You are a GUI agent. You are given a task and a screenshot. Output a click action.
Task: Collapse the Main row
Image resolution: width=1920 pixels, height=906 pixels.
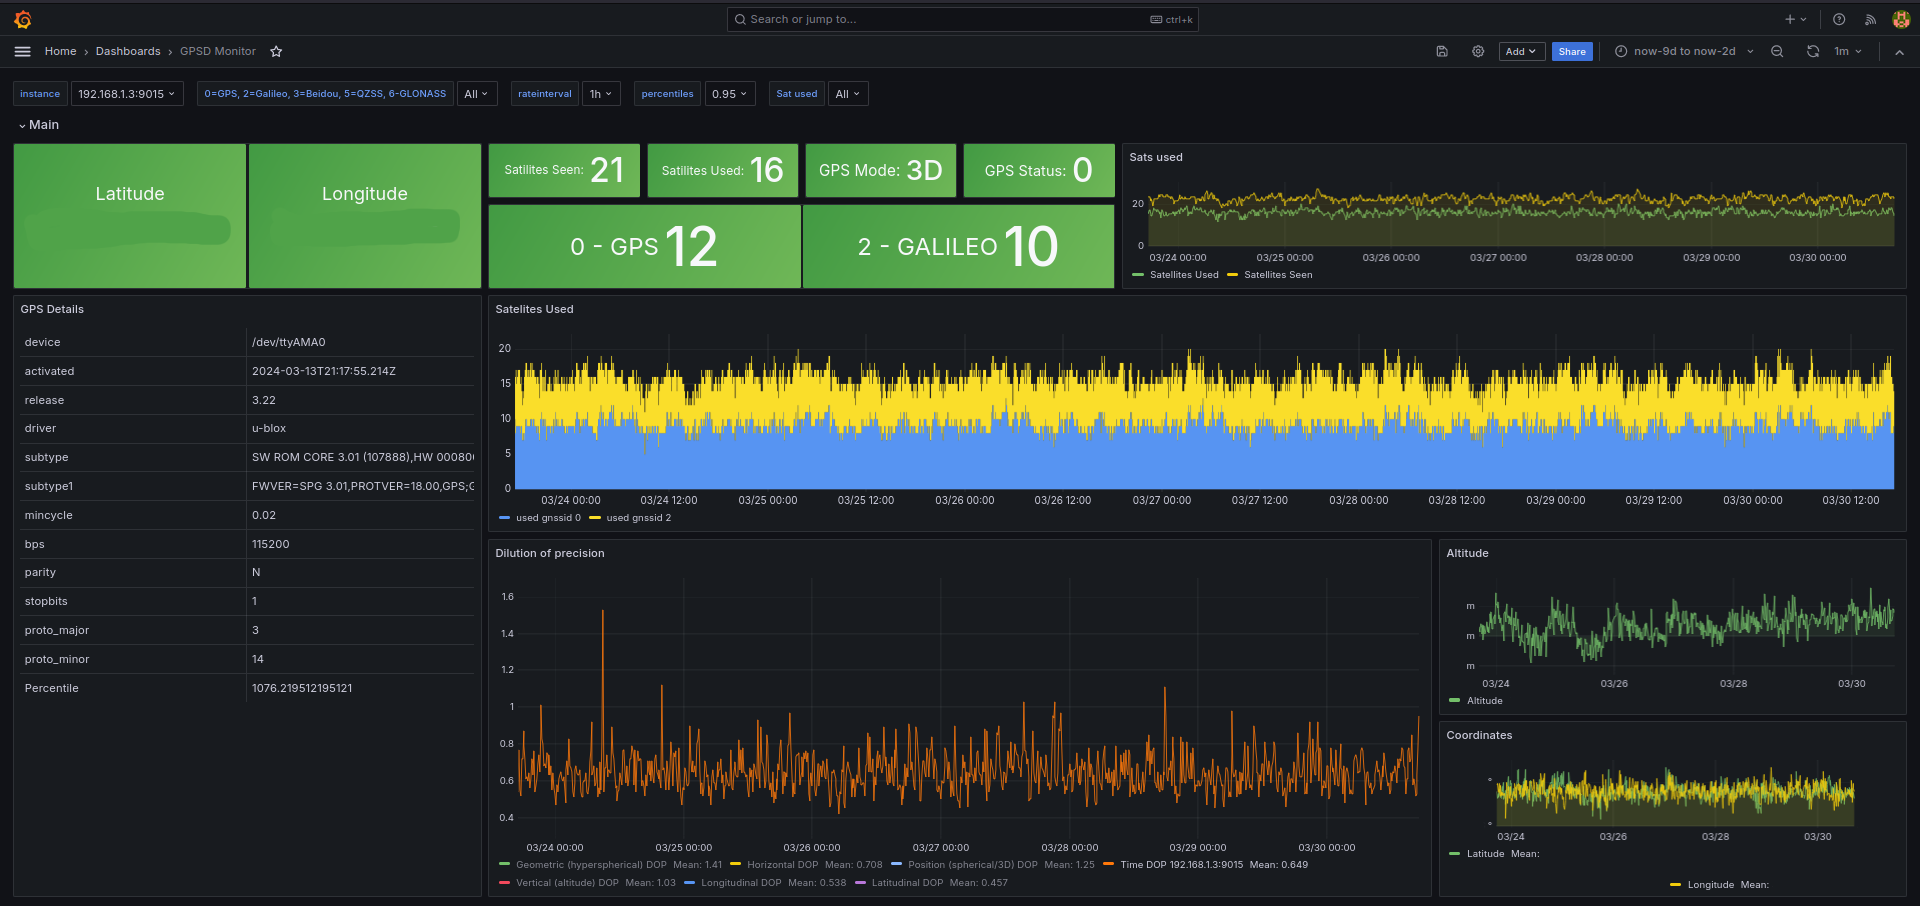[x=40, y=124]
